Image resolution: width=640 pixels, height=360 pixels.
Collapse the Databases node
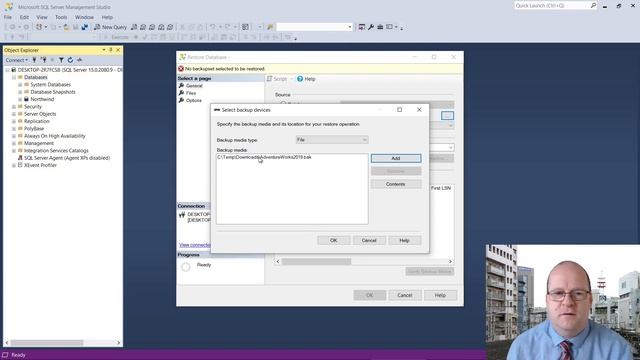[14, 77]
